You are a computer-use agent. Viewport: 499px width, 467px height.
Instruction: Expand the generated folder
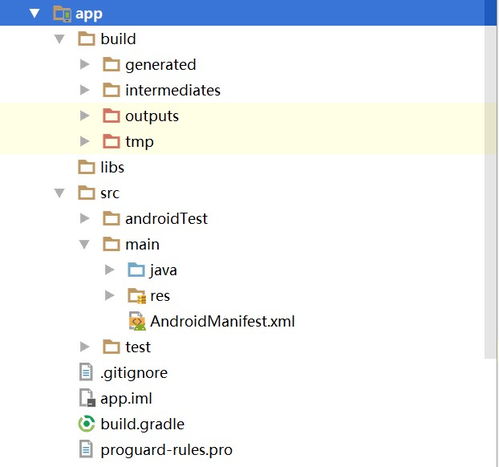point(85,64)
